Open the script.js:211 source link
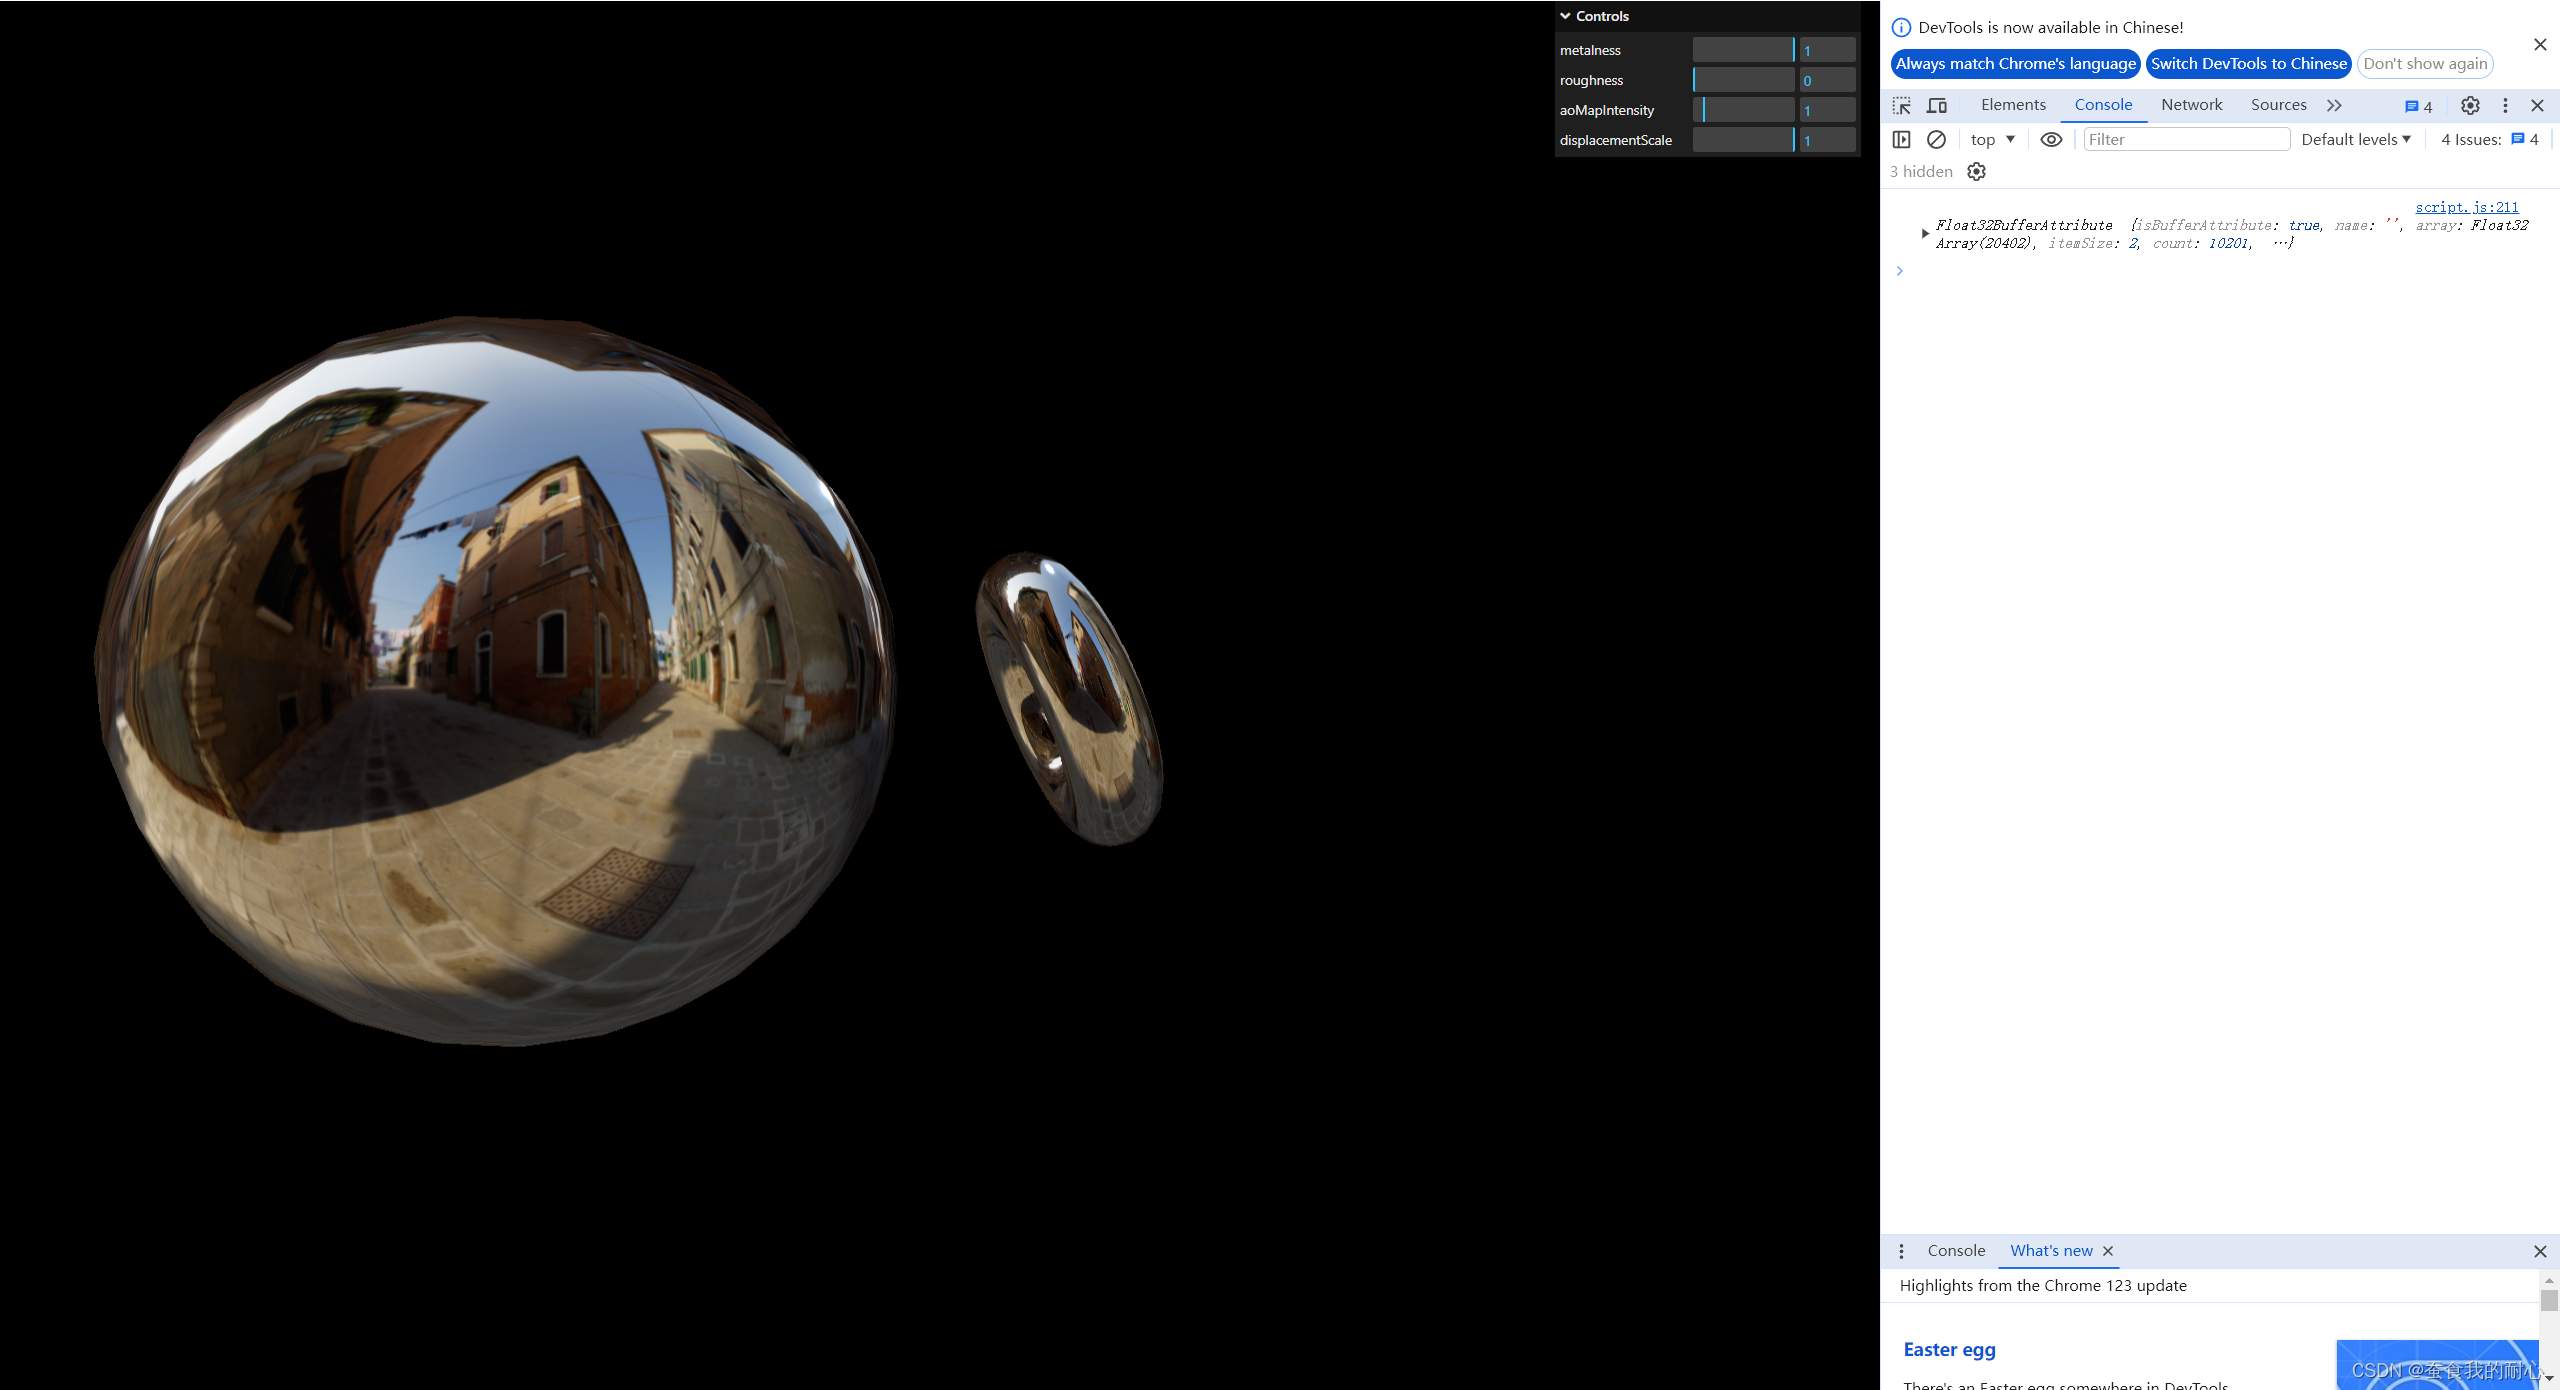 pyautogui.click(x=2466, y=207)
